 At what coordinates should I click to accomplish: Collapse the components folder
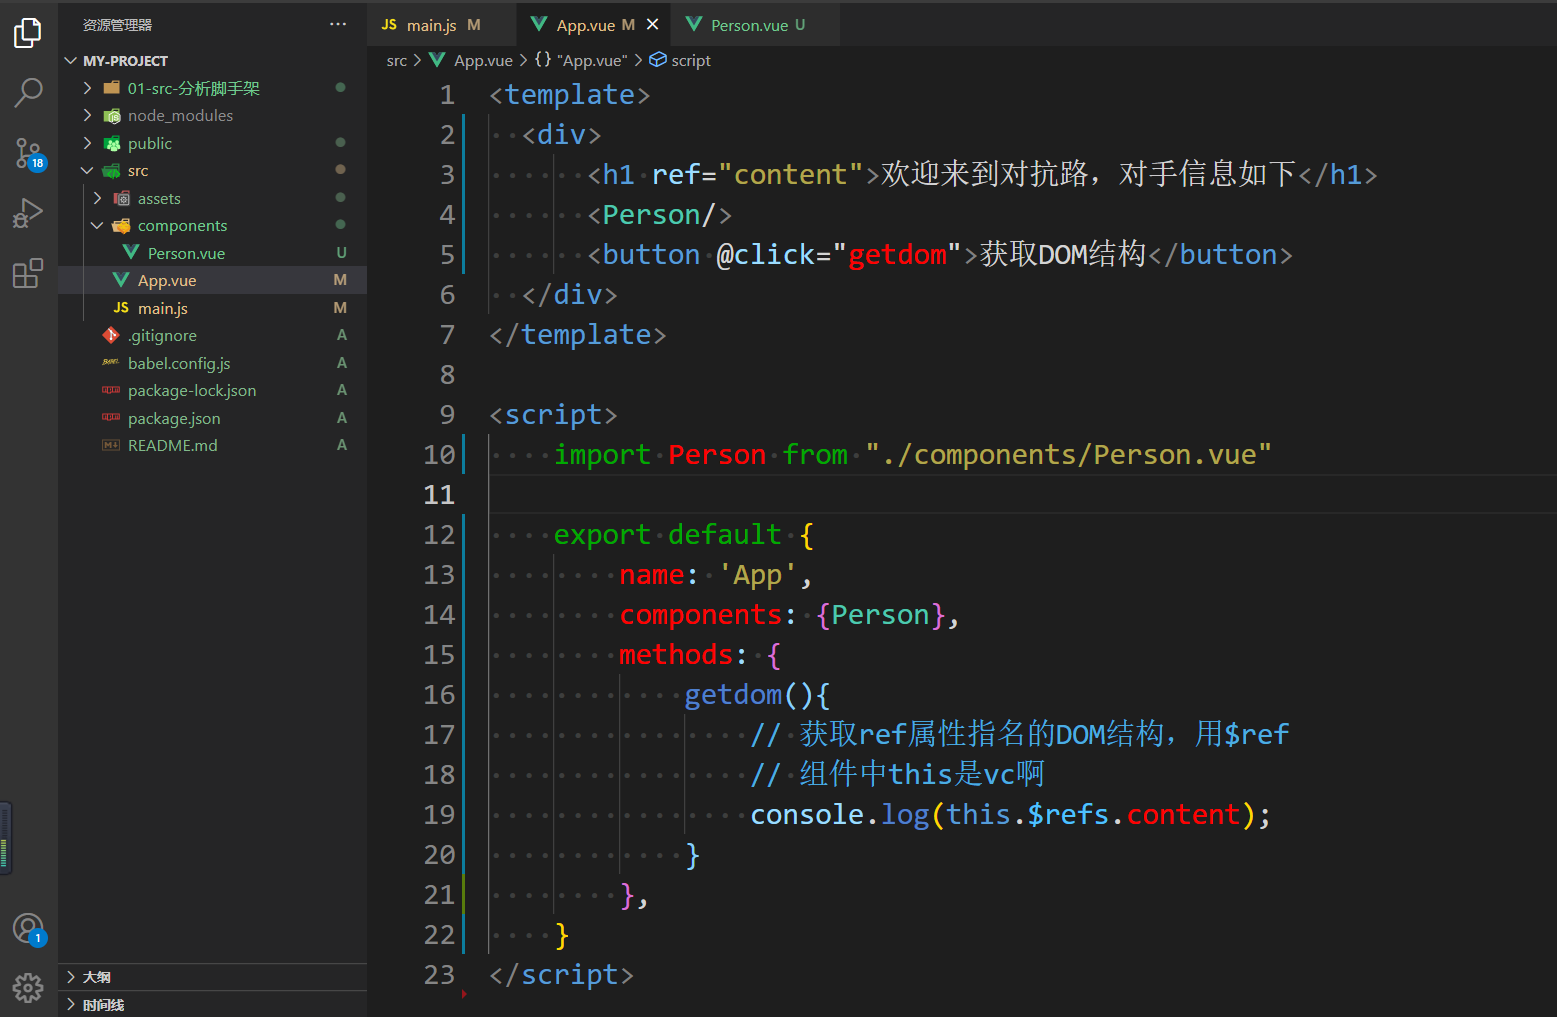point(97,226)
